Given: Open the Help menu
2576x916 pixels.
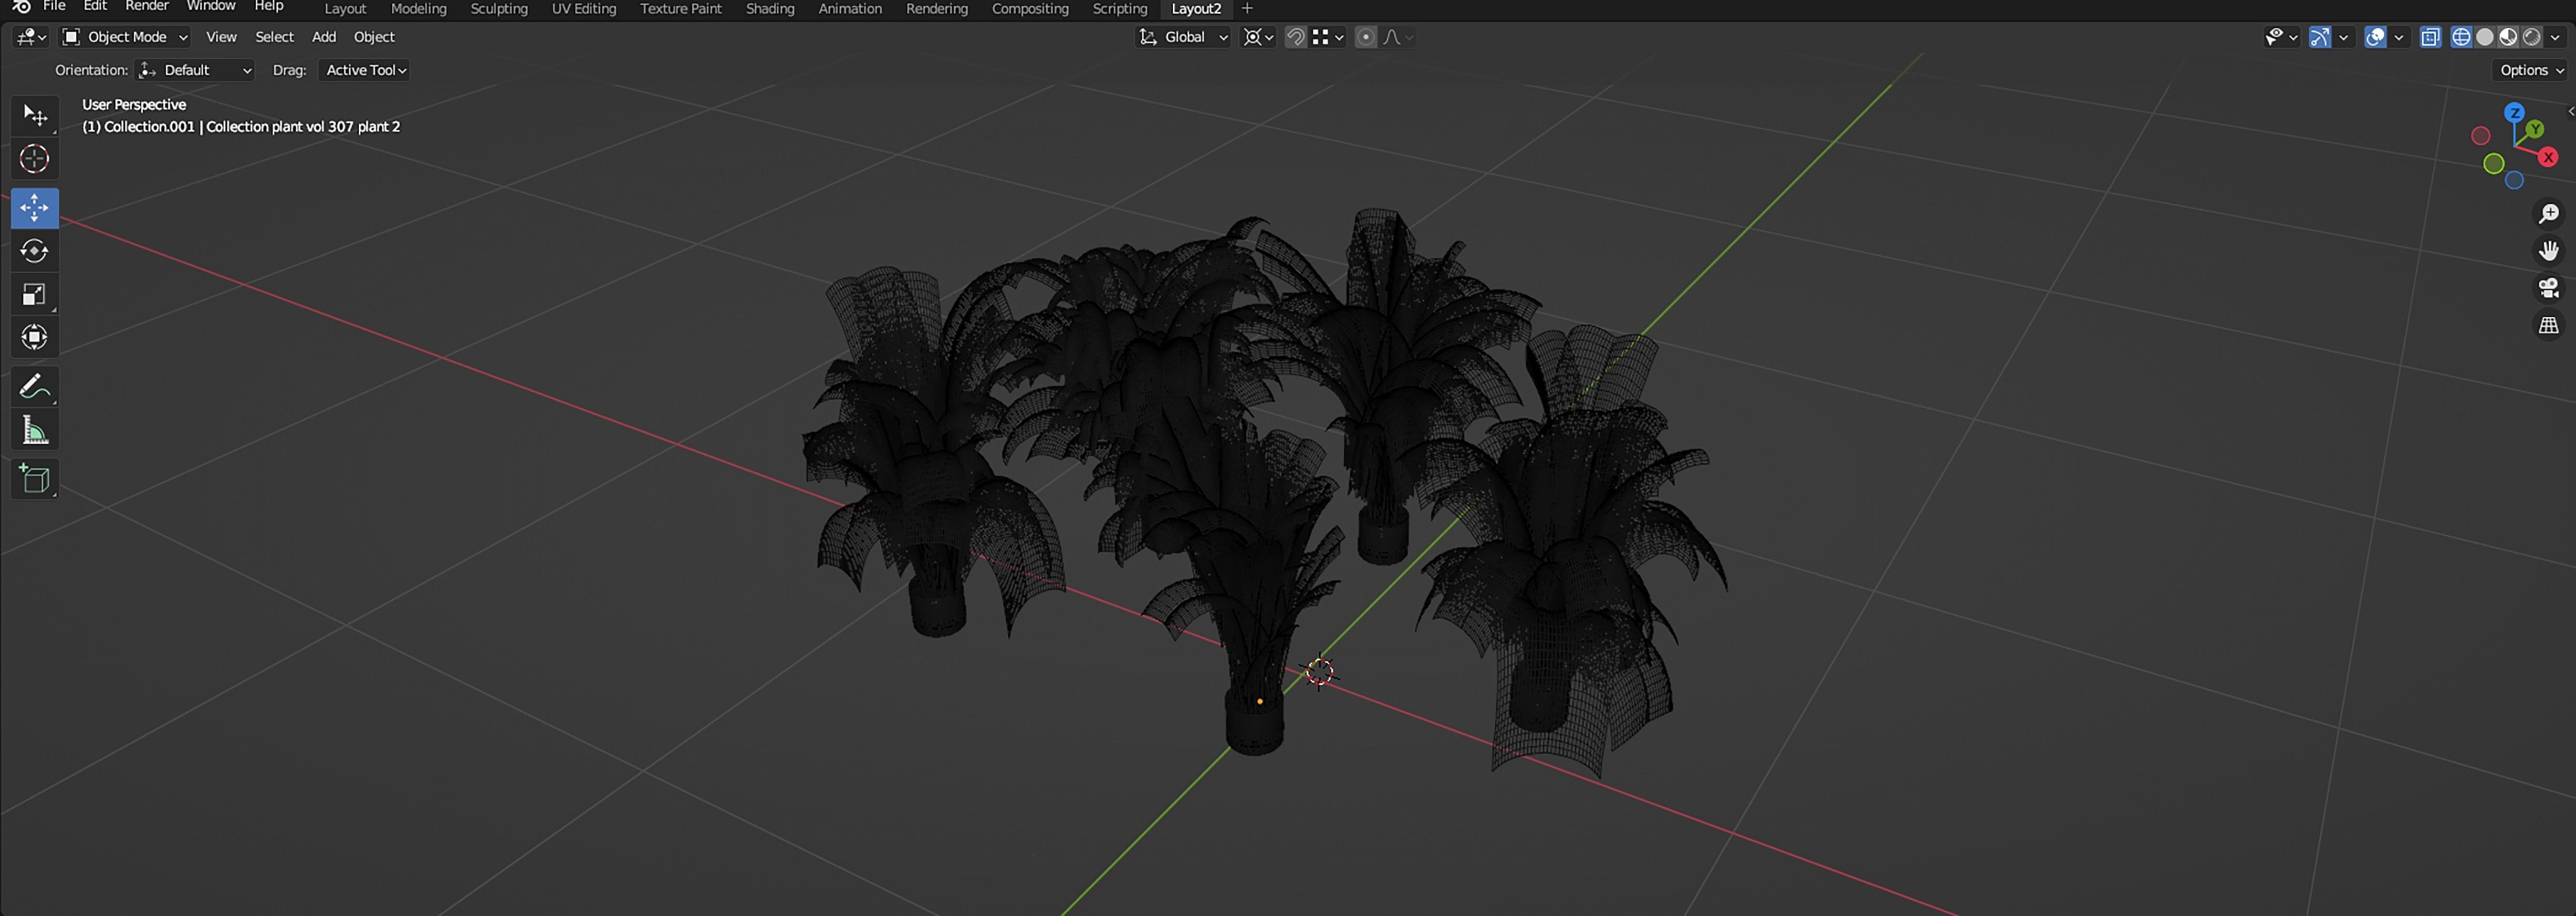Looking at the screenshot, I should [x=268, y=6].
